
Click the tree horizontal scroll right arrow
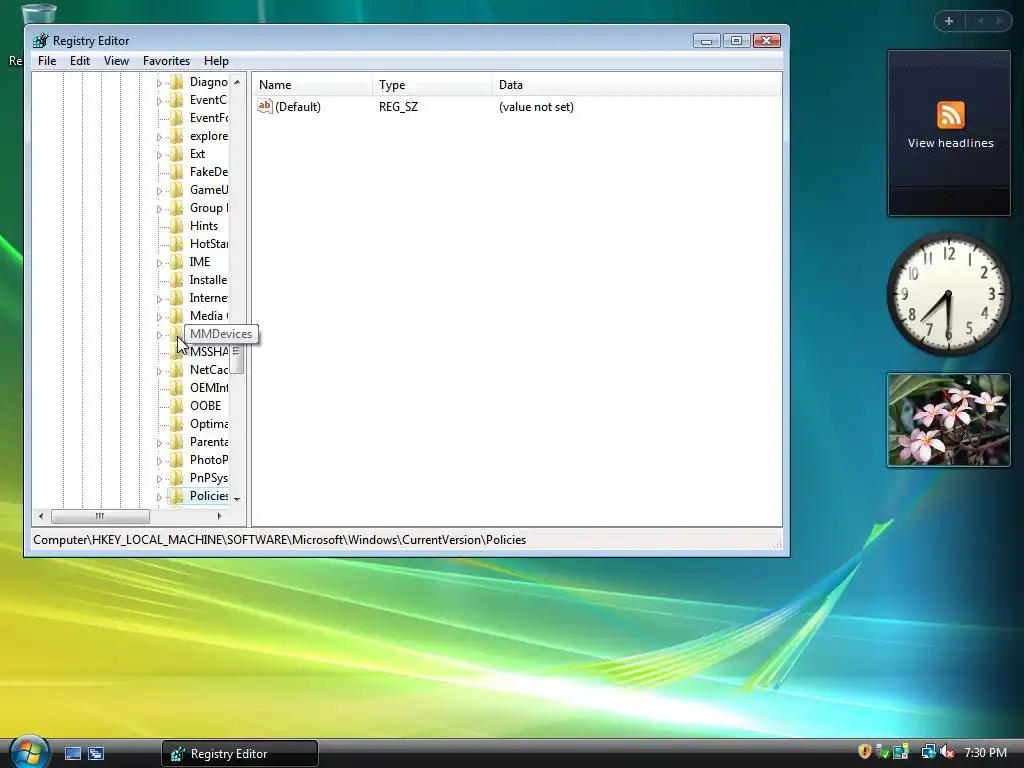click(x=219, y=516)
